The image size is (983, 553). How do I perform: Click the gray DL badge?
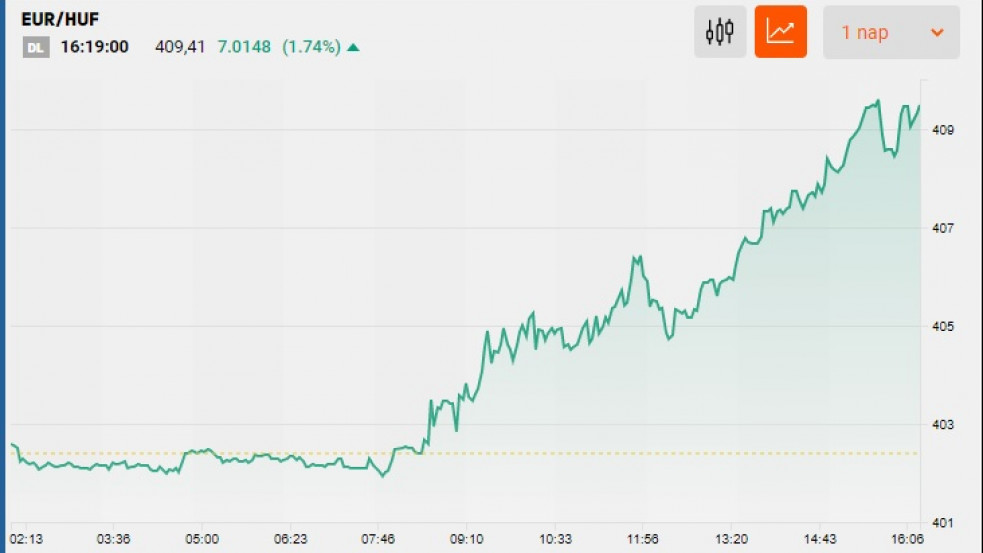point(36,47)
